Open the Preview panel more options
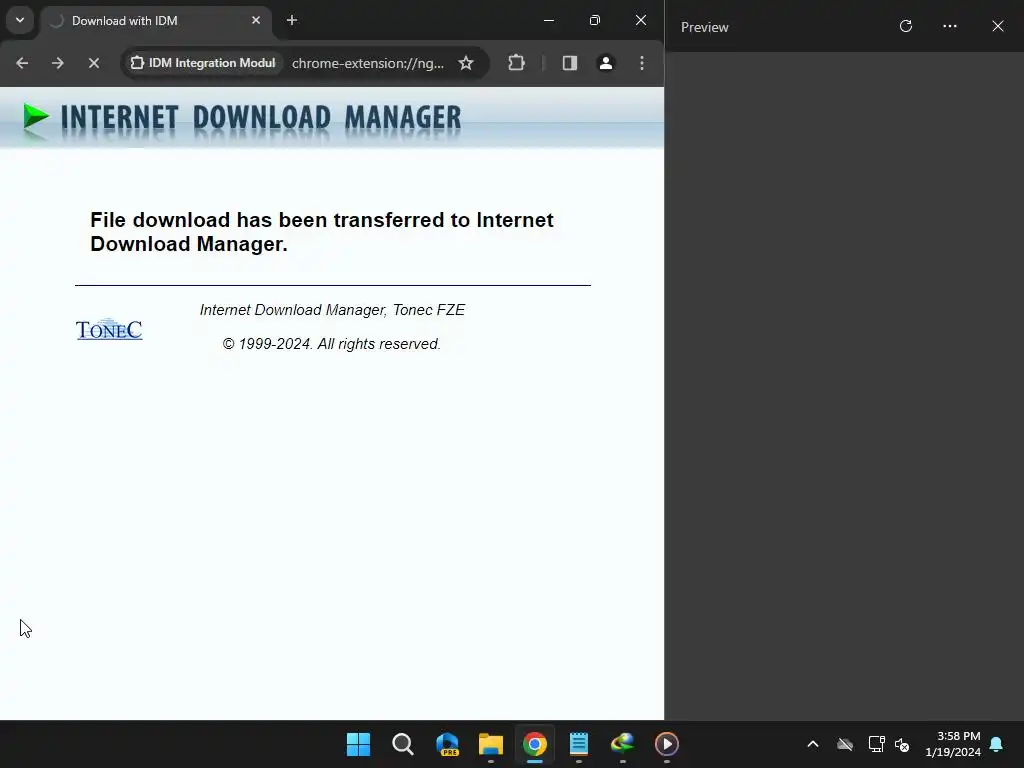This screenshot has width=1024, height=768. click(950, 26)
